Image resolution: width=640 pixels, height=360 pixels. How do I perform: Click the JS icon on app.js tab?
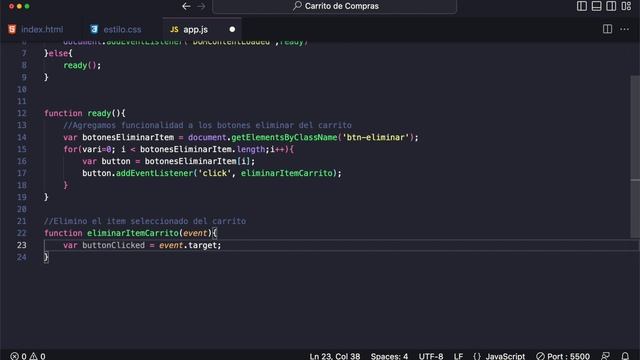(174, 29)
